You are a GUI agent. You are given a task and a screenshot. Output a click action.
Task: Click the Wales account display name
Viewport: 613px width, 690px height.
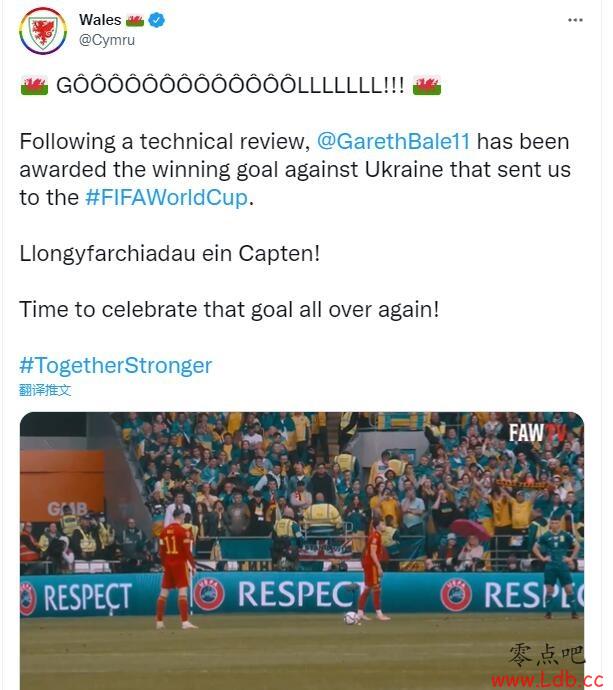tap(100, 20)
